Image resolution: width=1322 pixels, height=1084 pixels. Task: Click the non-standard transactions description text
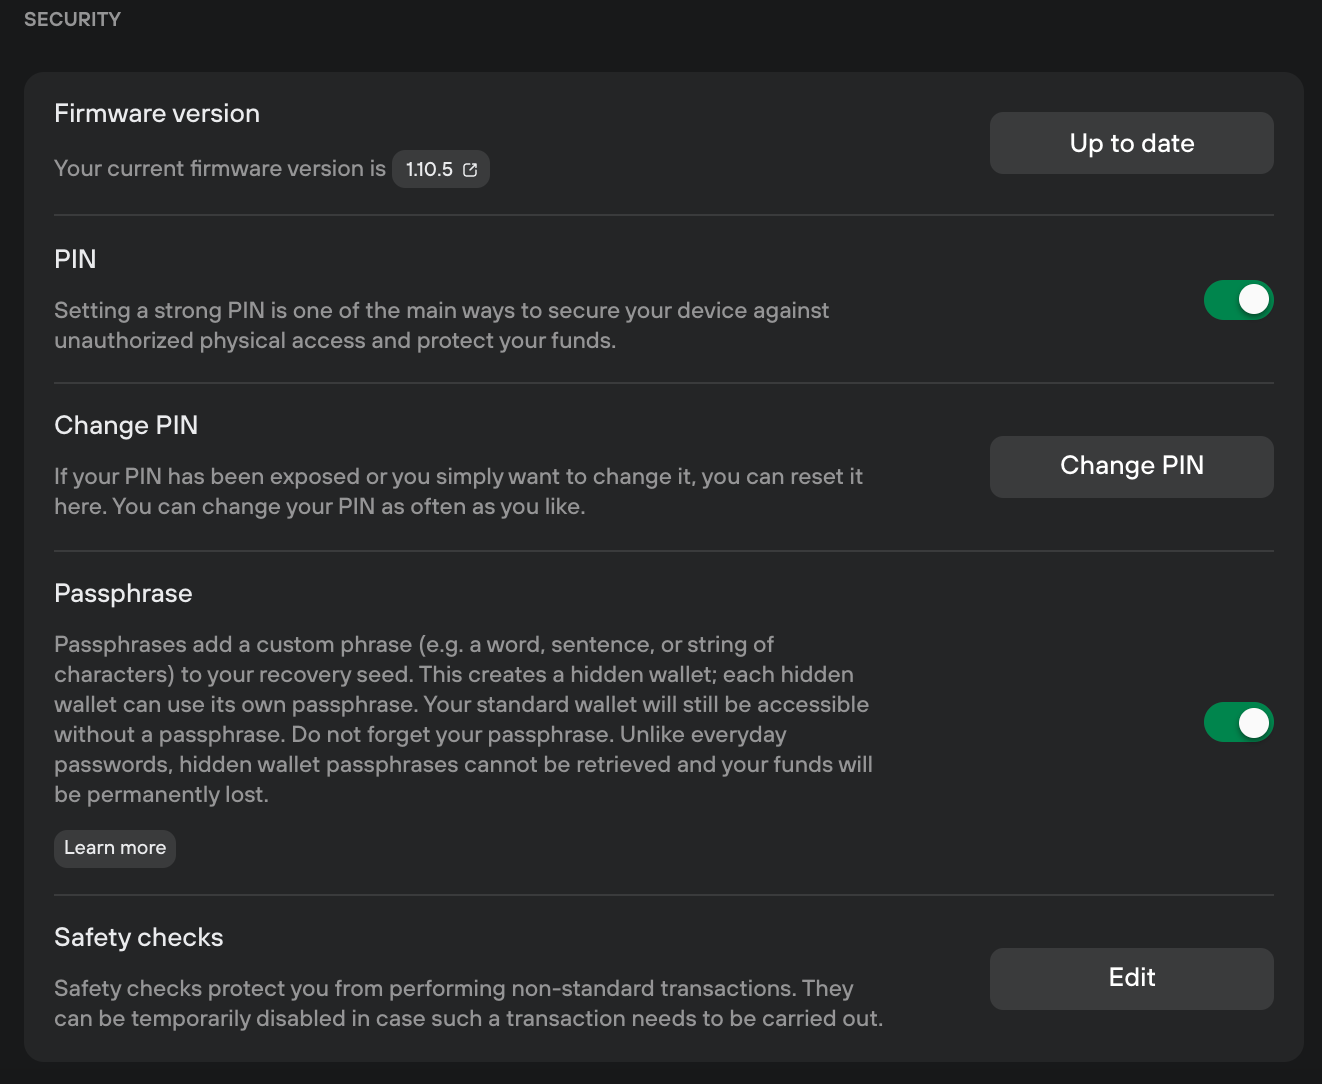[468, 1003]
